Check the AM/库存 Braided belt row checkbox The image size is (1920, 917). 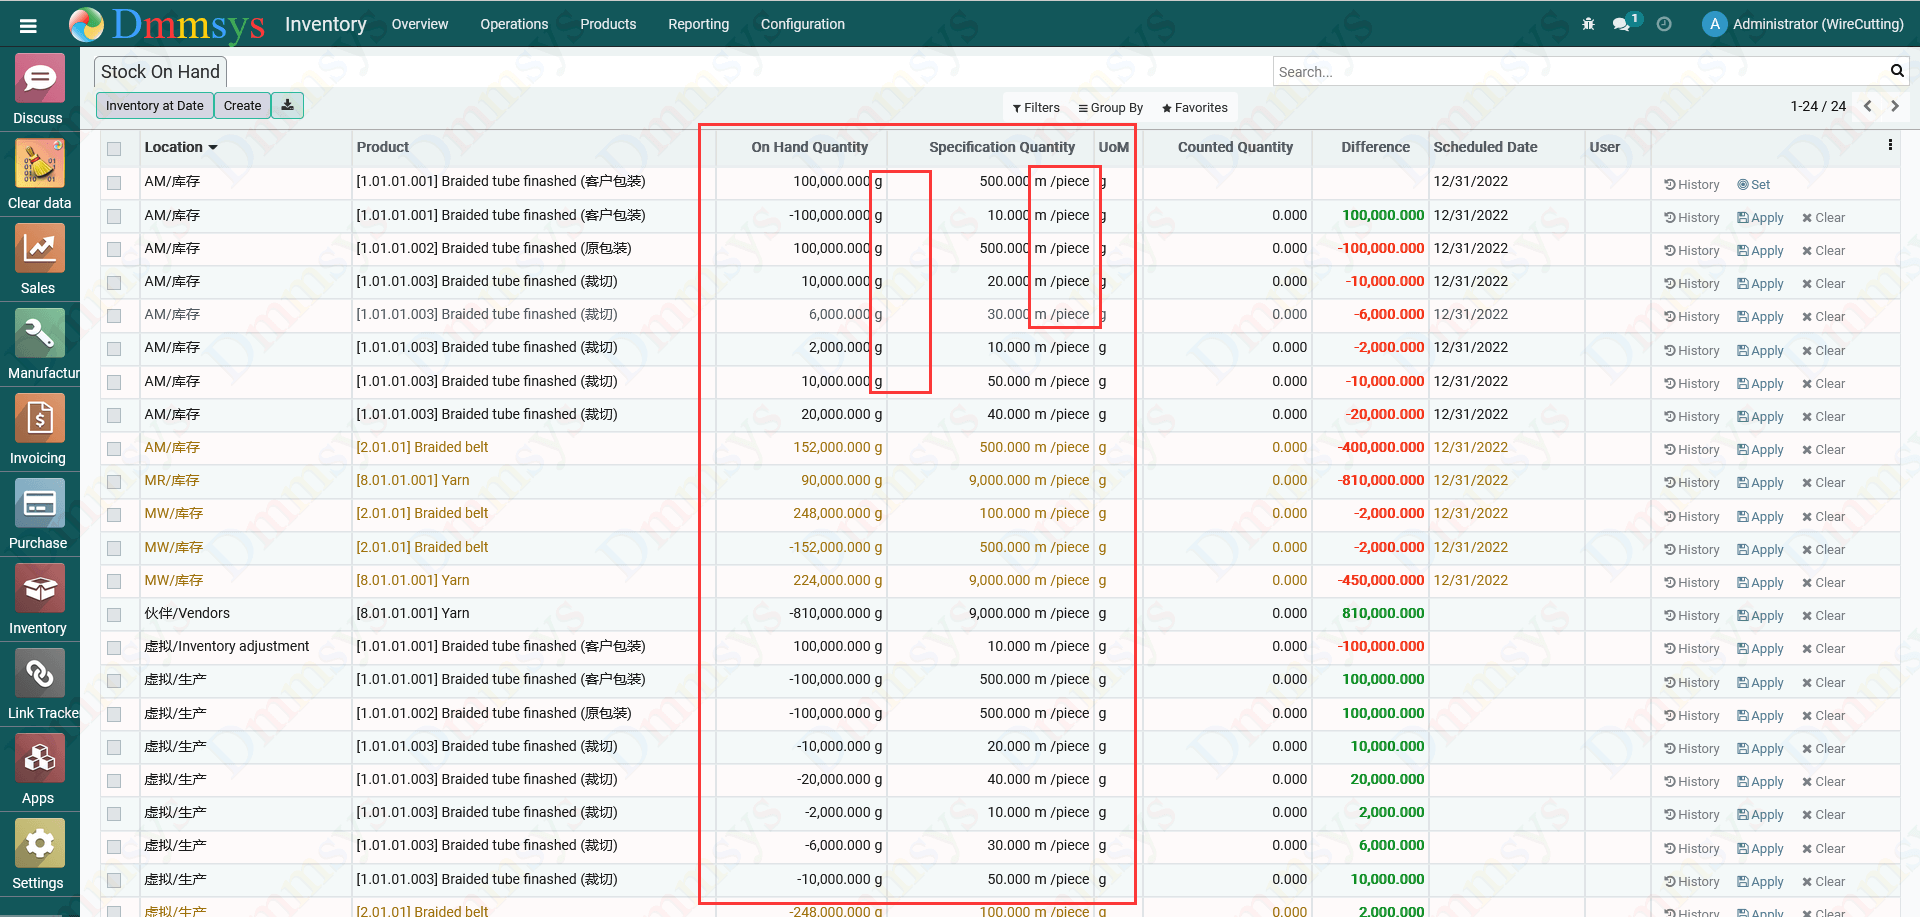[114, 449]
